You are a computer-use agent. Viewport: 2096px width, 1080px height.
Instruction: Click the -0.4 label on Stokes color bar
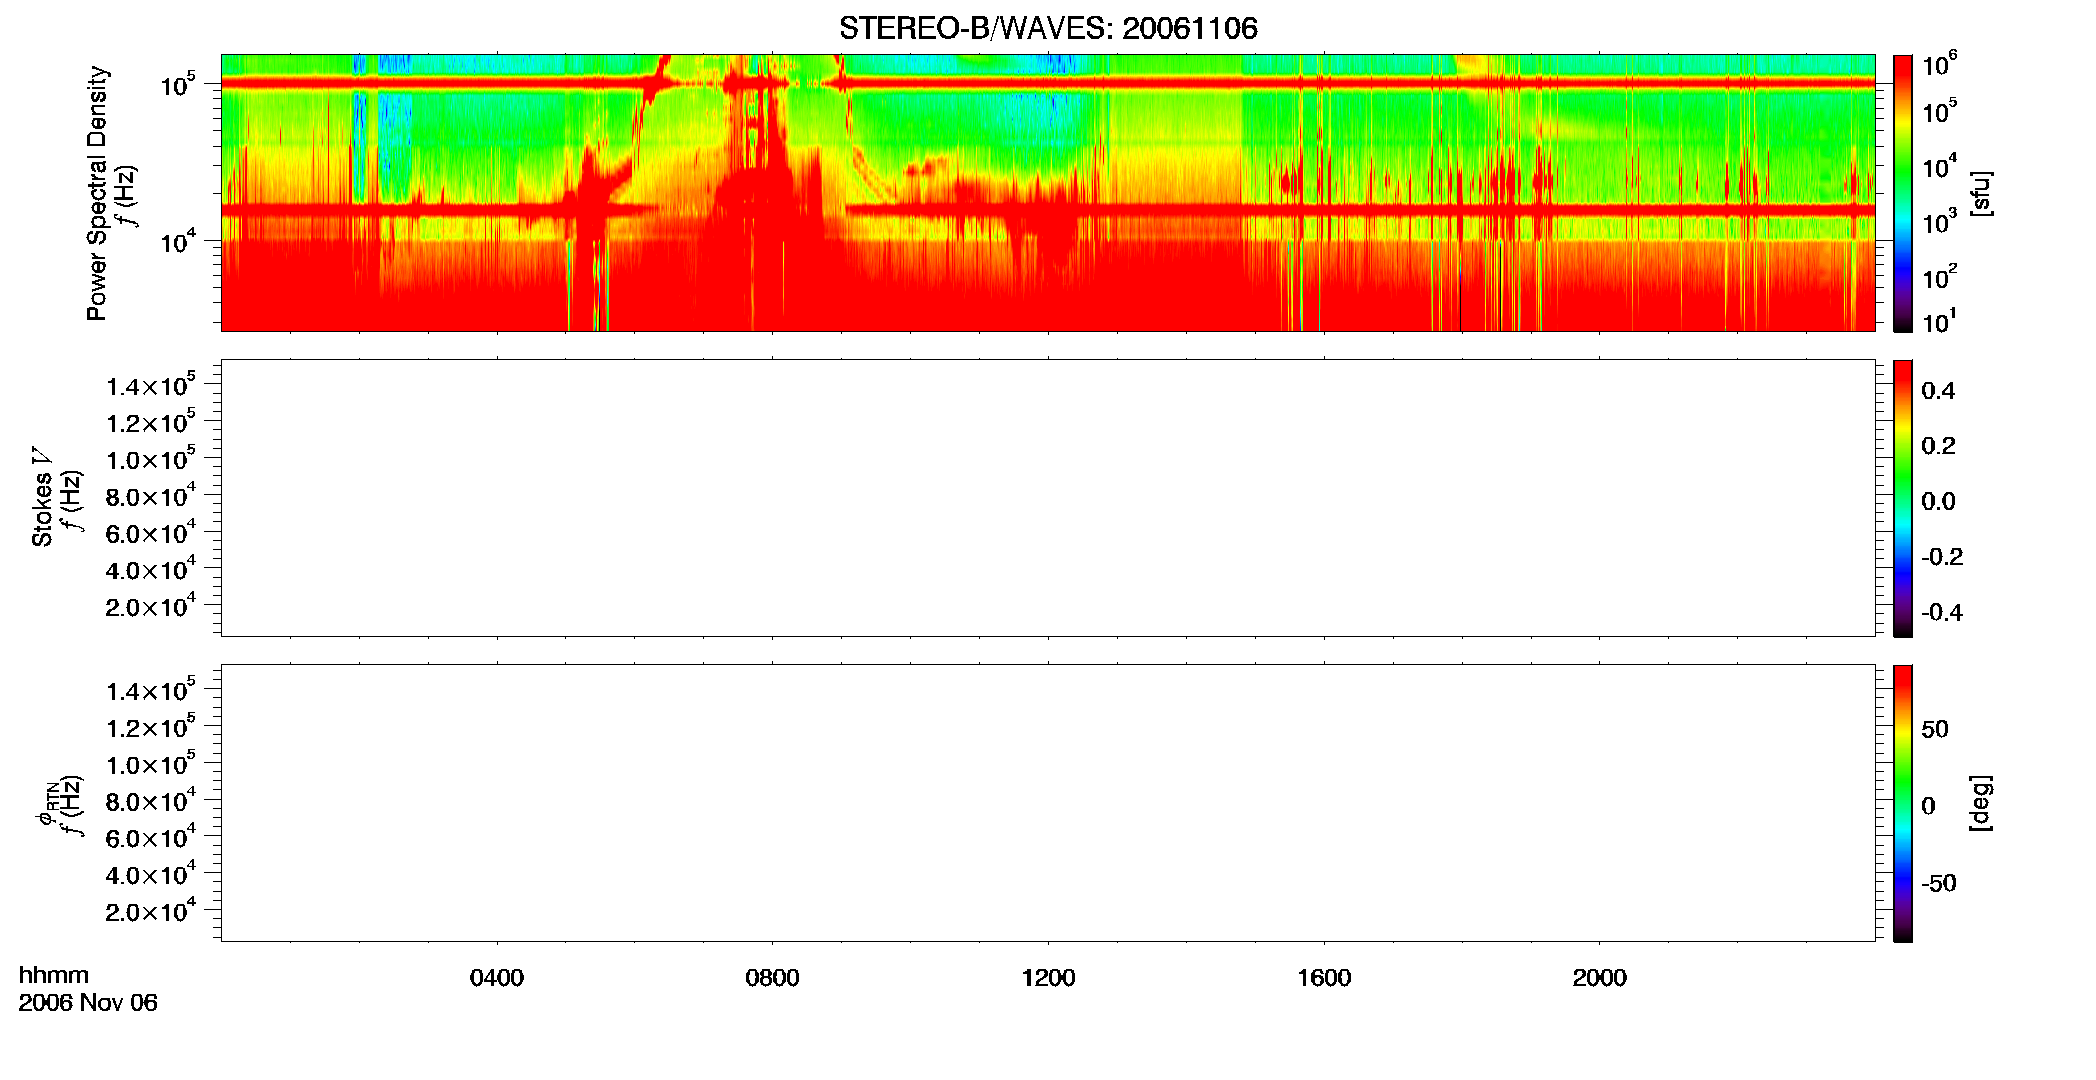click(1942, 613)
